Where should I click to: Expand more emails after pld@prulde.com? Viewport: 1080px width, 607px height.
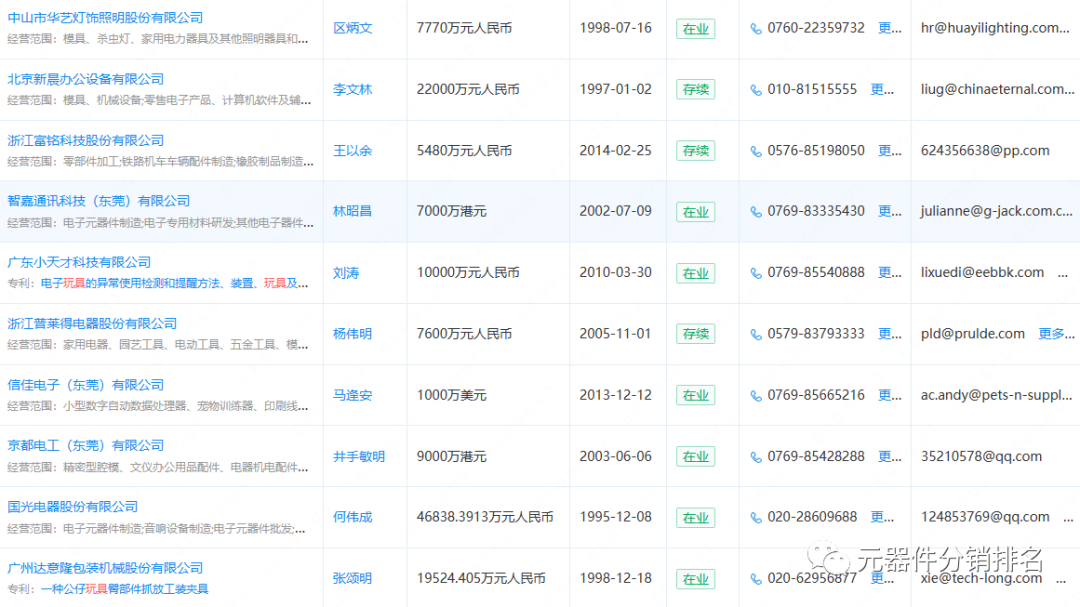tap(1057, 334)
